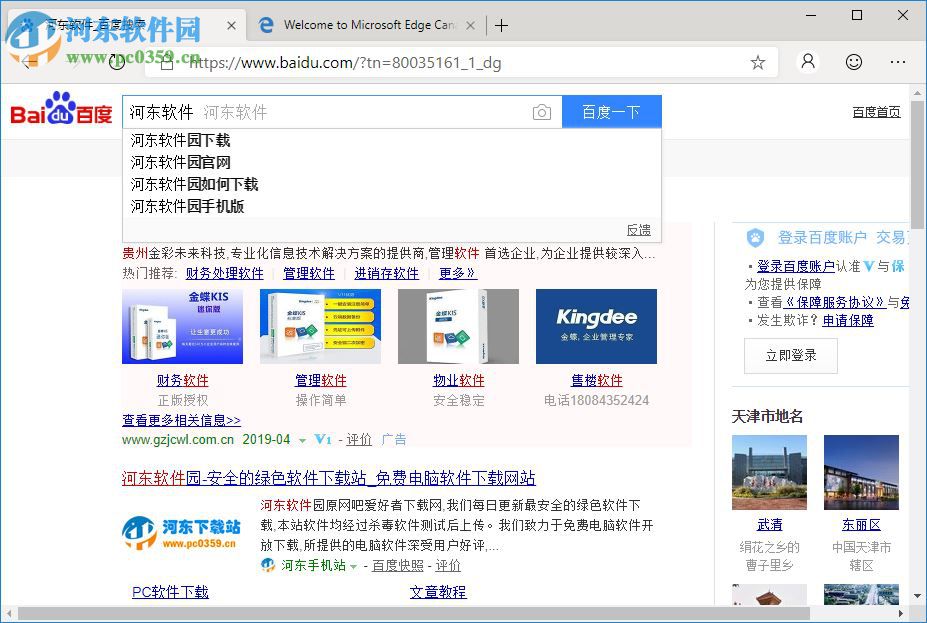The height and width of the screenshot is (623, 927).
Task: Click the 百度一下 search button
Action: click(612, 112)
